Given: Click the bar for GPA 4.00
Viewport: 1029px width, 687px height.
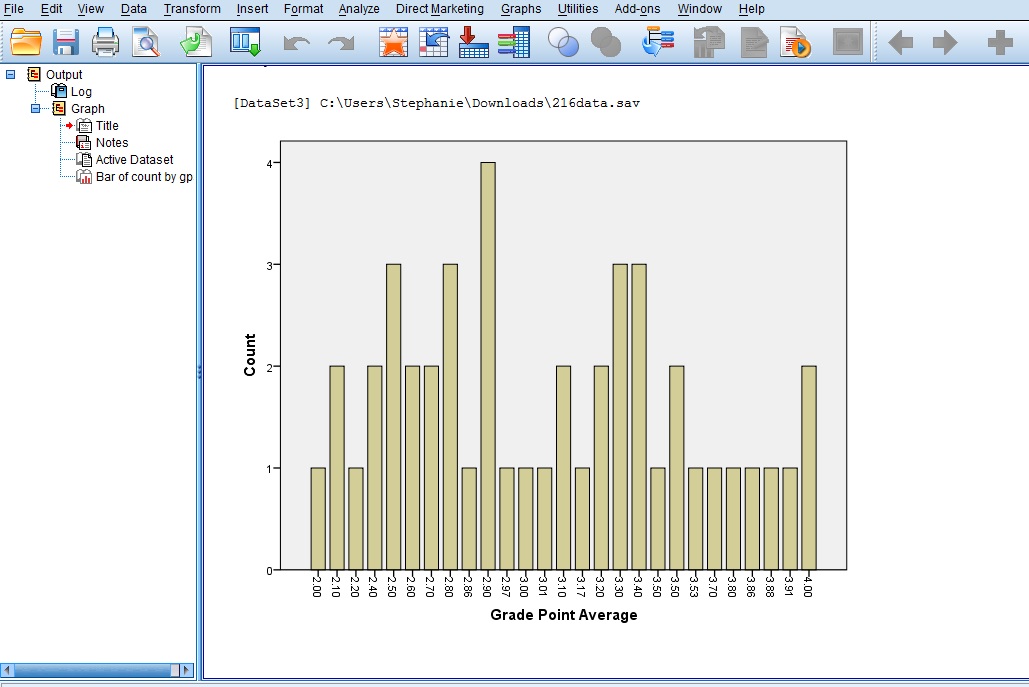Looking at the screenshot, I should tap(808, 468).
